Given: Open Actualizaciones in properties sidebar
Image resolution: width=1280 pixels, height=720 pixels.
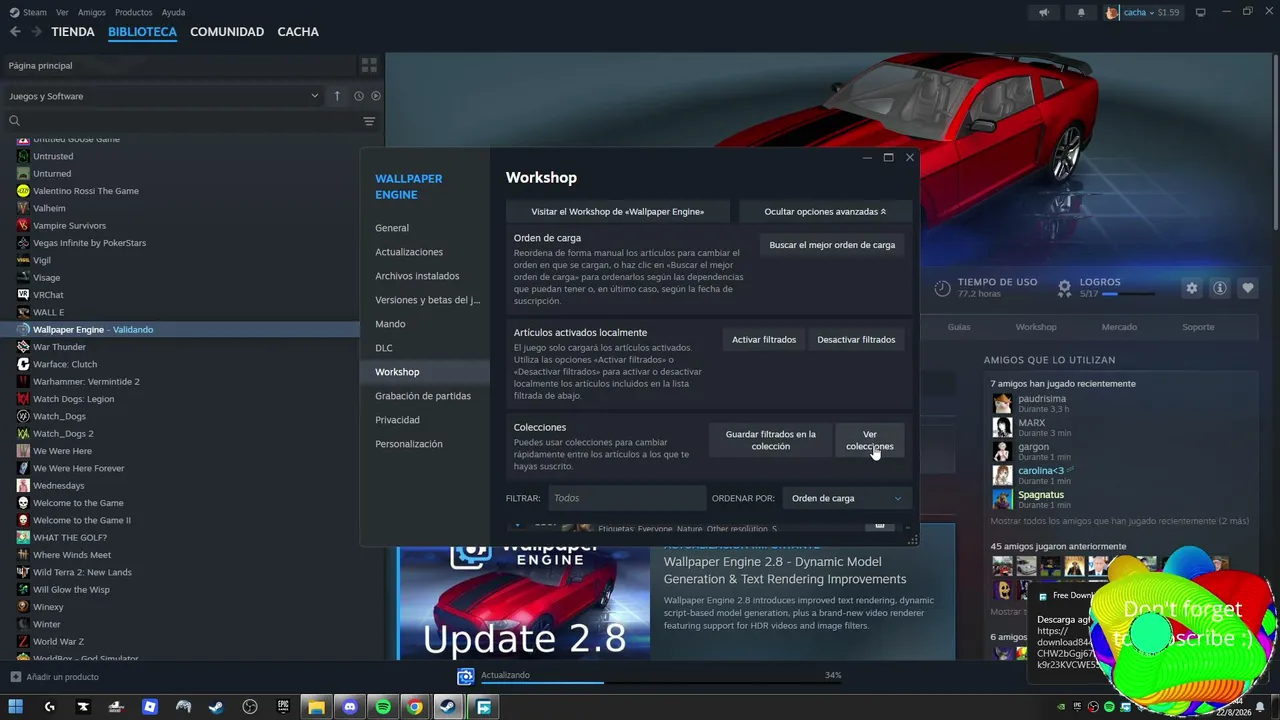Looking at the screenshot, I should click(x=425, y=252).
